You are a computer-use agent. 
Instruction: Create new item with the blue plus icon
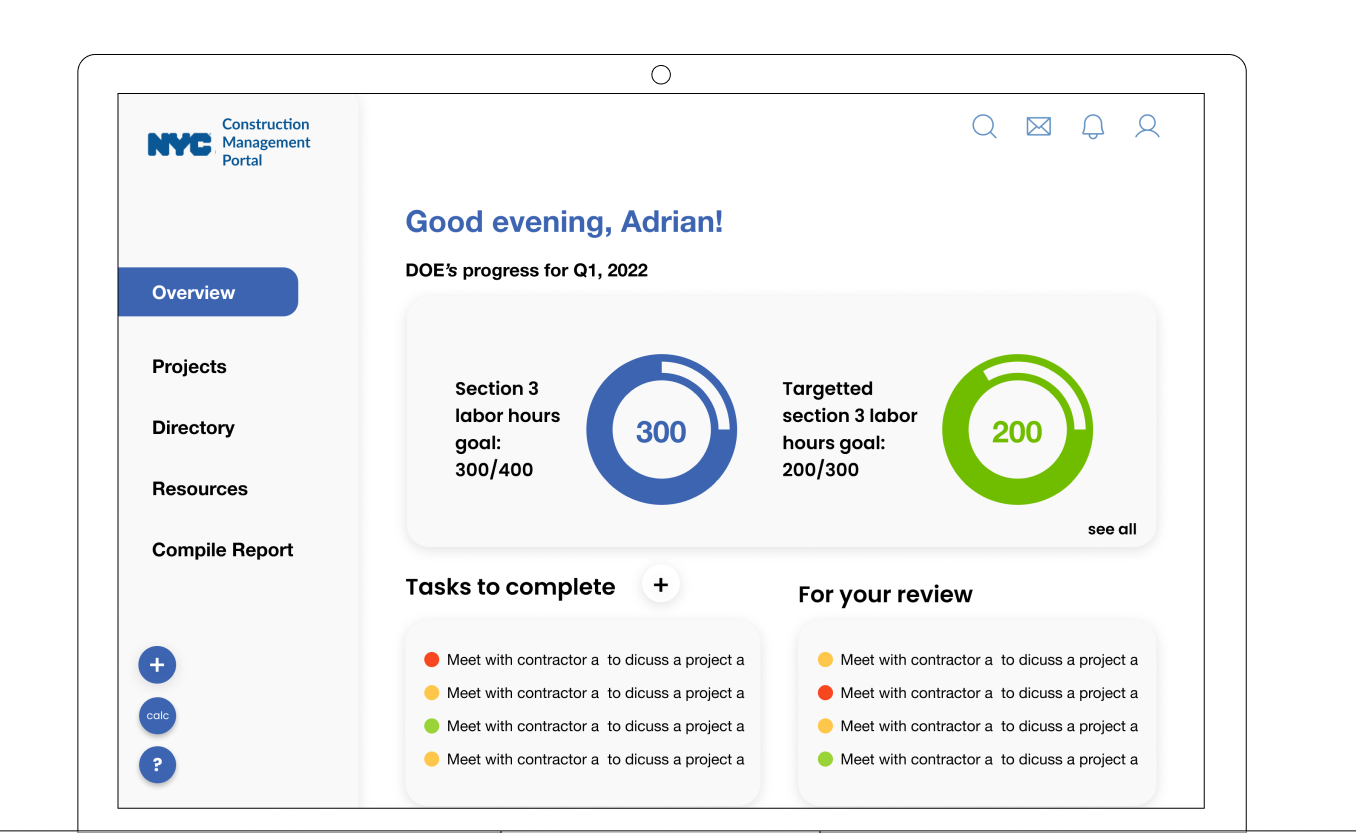tap(157, 664)
